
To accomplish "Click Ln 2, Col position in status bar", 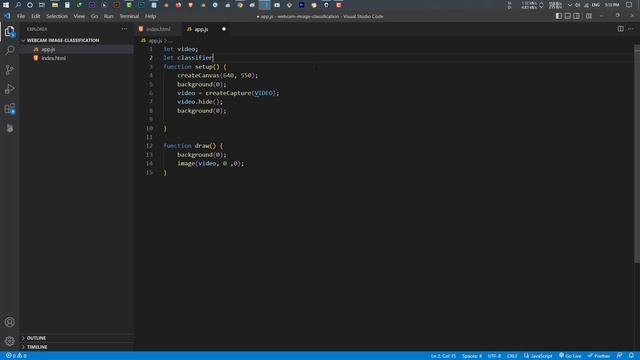I will 443,356.
